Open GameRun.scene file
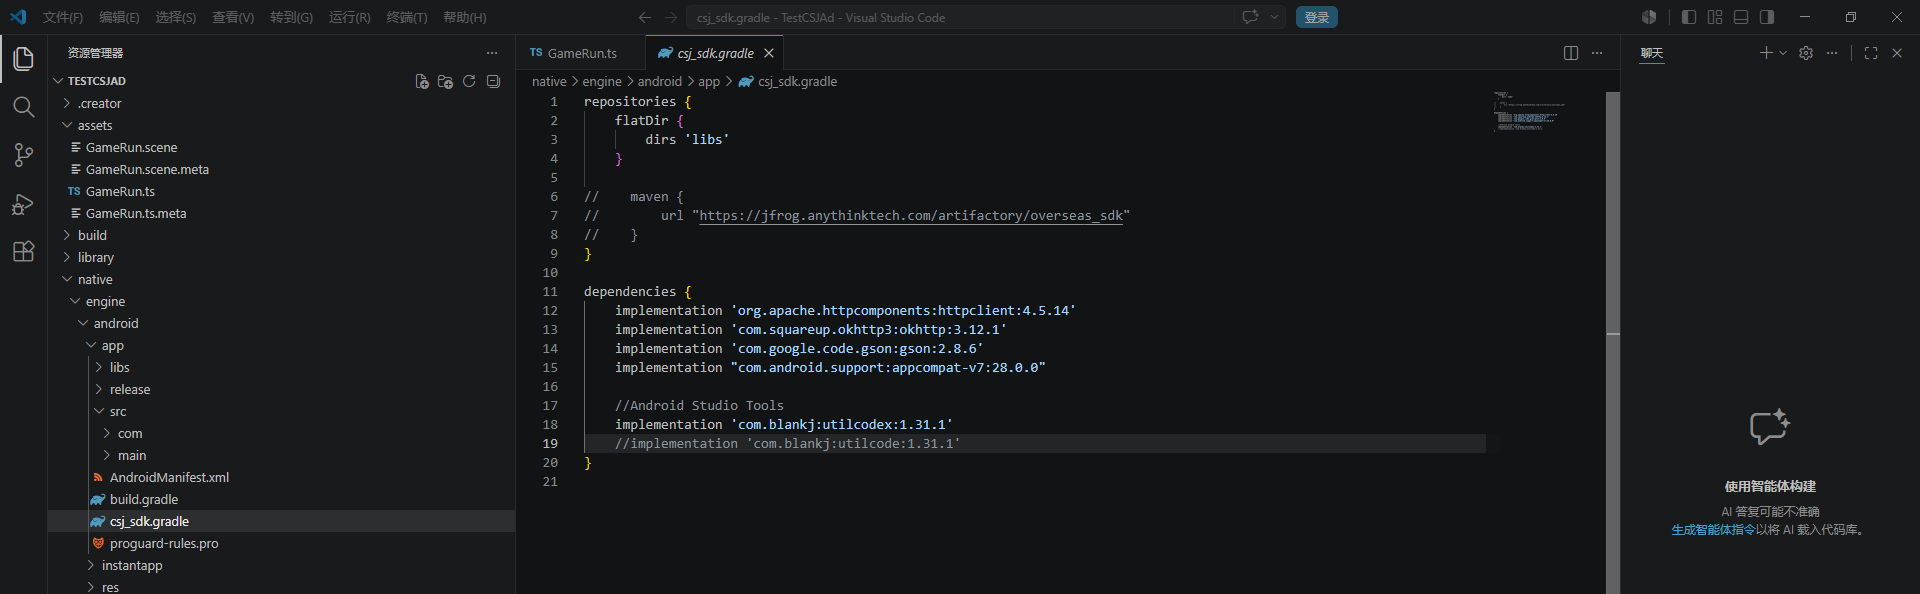Screen dimensions: 1920x594 pyautogui.click(x=281, y=147)
